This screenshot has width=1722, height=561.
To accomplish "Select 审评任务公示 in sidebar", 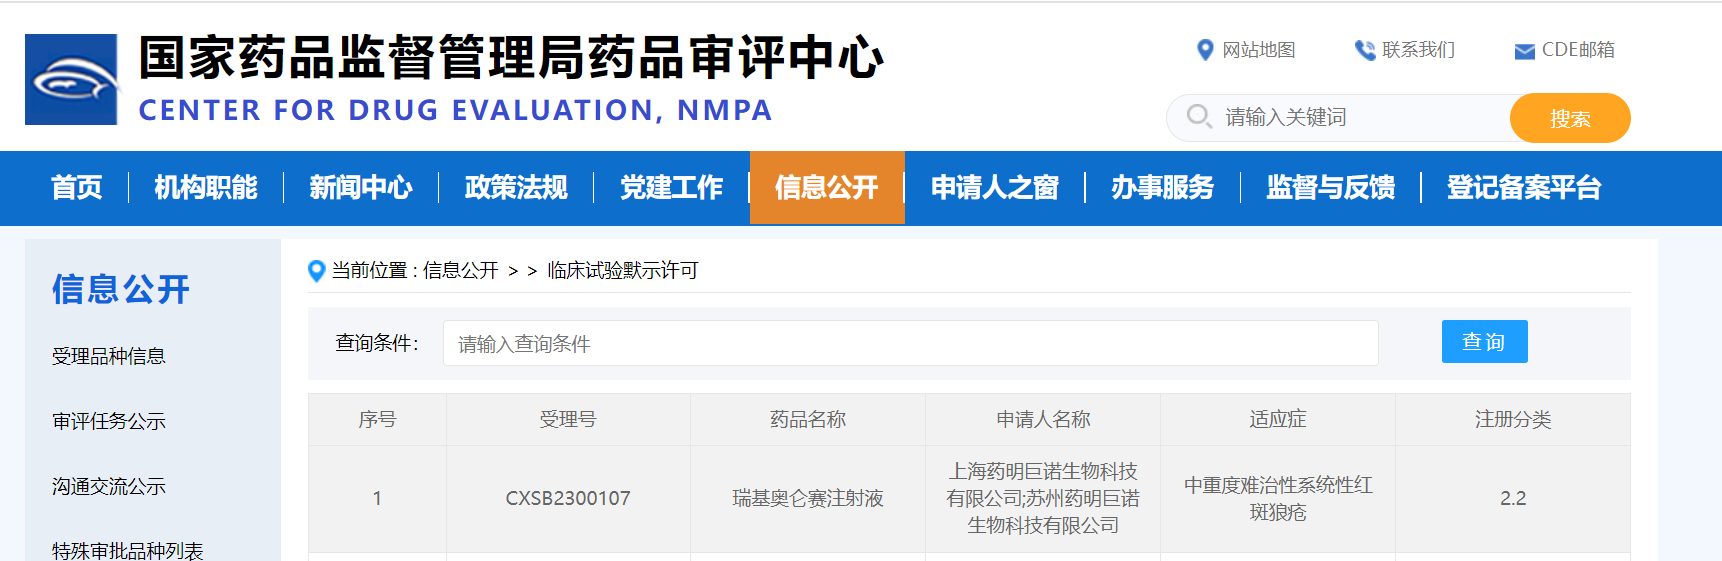I will [x=109, y=421].
